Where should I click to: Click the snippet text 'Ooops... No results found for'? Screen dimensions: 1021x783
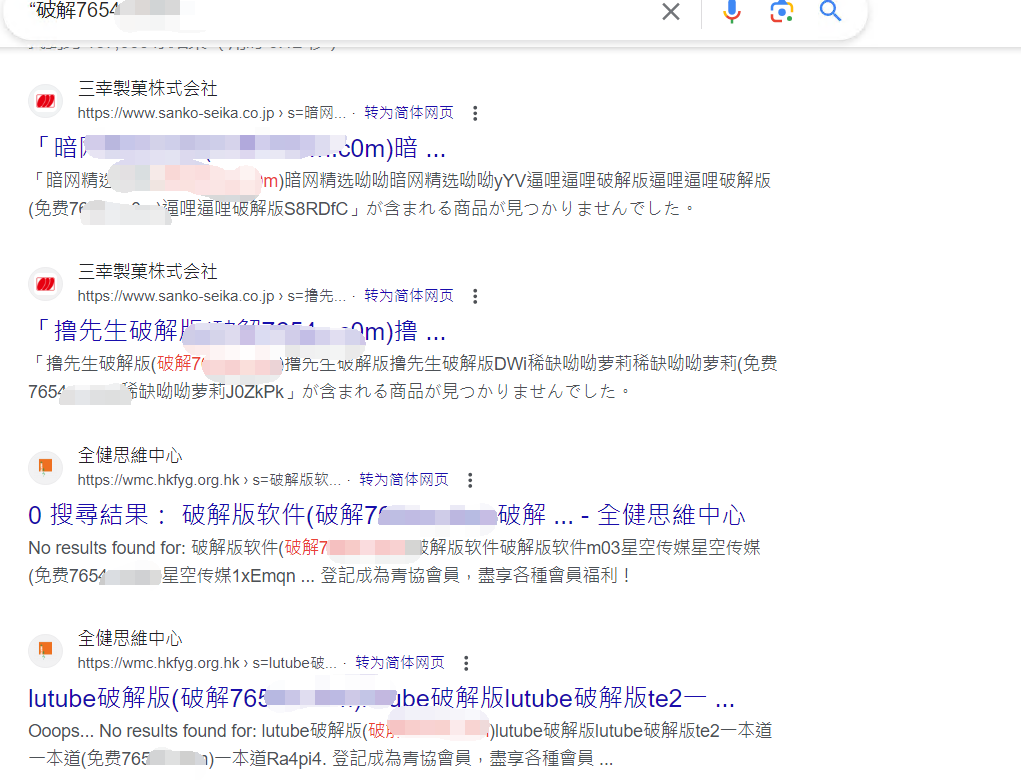coord(400,745)
